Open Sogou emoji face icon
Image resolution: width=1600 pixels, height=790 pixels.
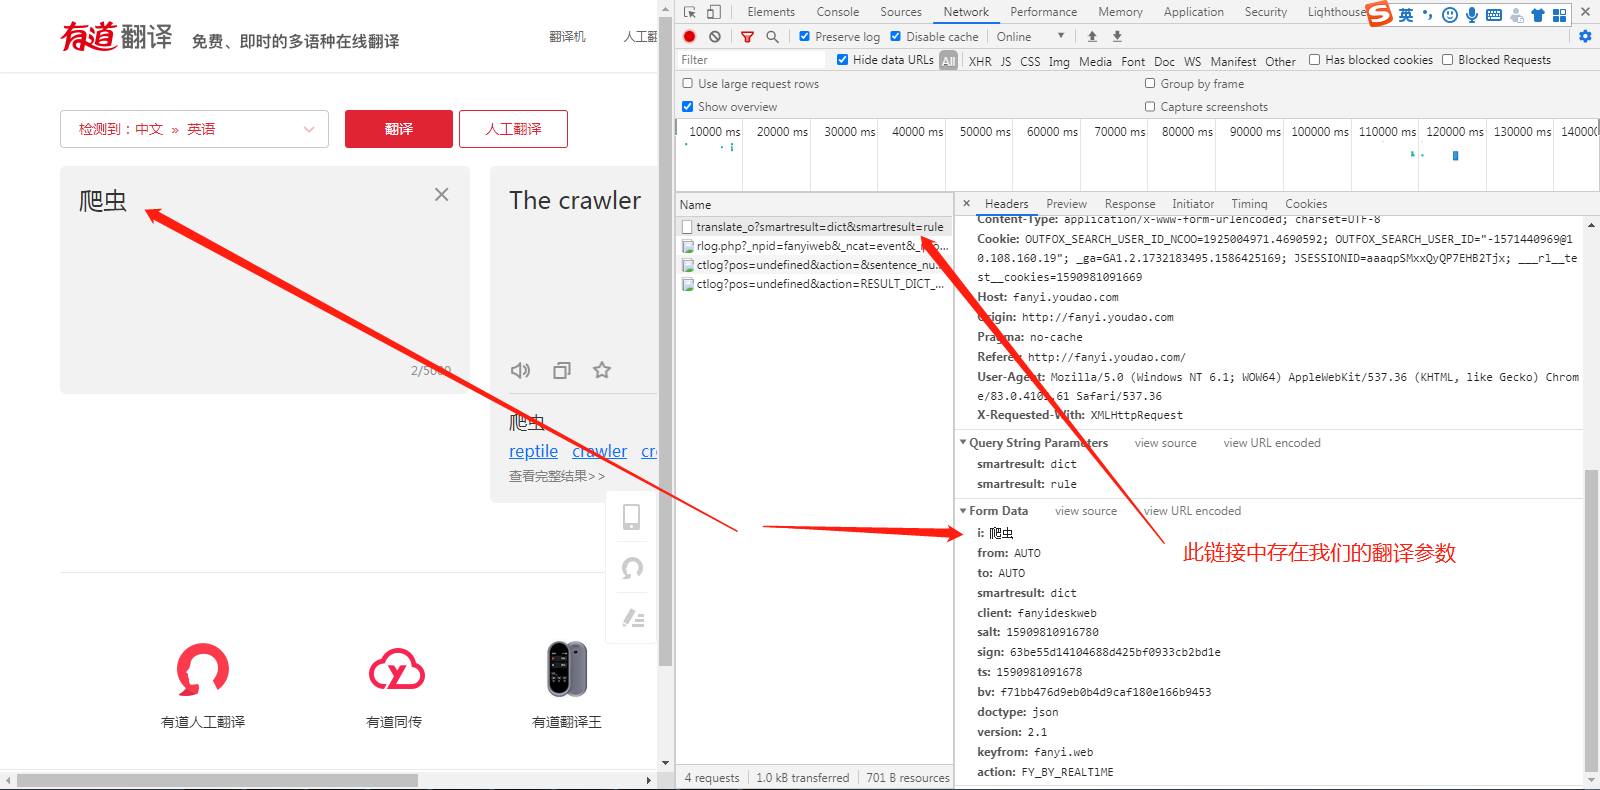1450,14
